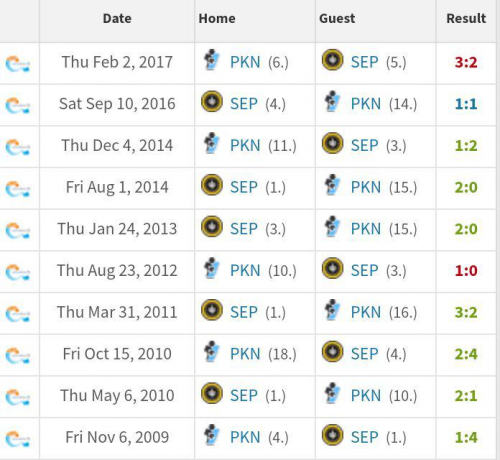This screenshot has width=500, height=460.
Task: Click the SEP club crest in the Aug 1, 2014 row
Action: [x=212, y=185]
